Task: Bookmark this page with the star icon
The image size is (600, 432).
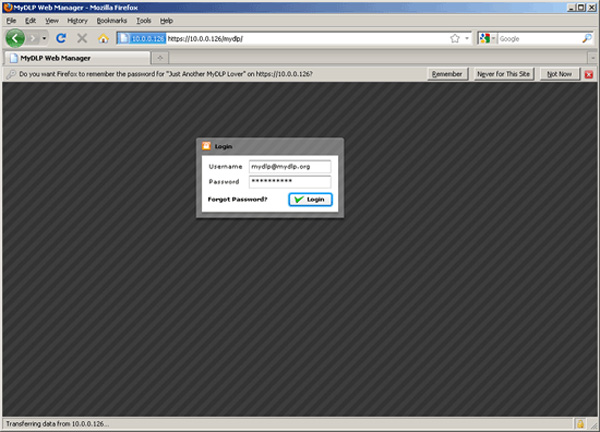Action: pyautogui.click(x=455, y=38)
